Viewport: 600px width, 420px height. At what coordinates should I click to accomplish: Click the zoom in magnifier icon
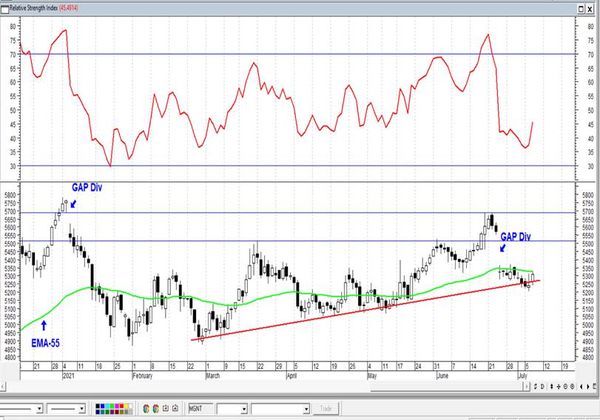(x=572, y=387)
